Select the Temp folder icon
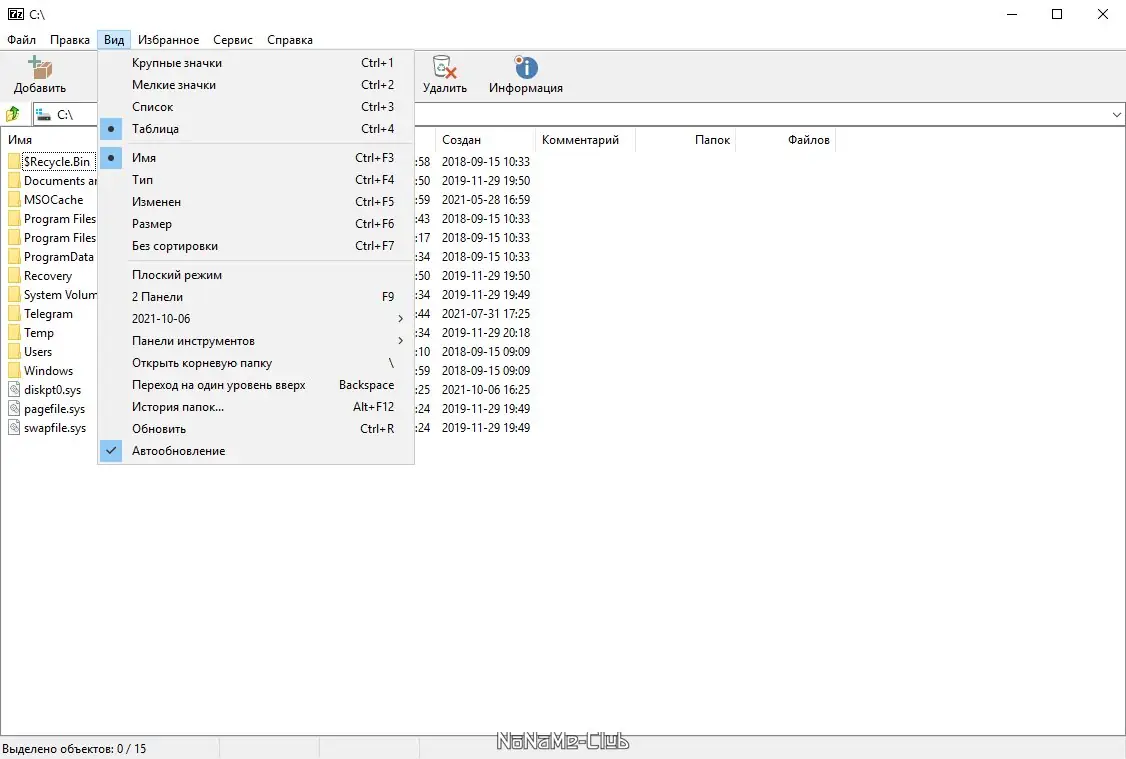Screen dimensions: 1126x759 coord(14,332)
